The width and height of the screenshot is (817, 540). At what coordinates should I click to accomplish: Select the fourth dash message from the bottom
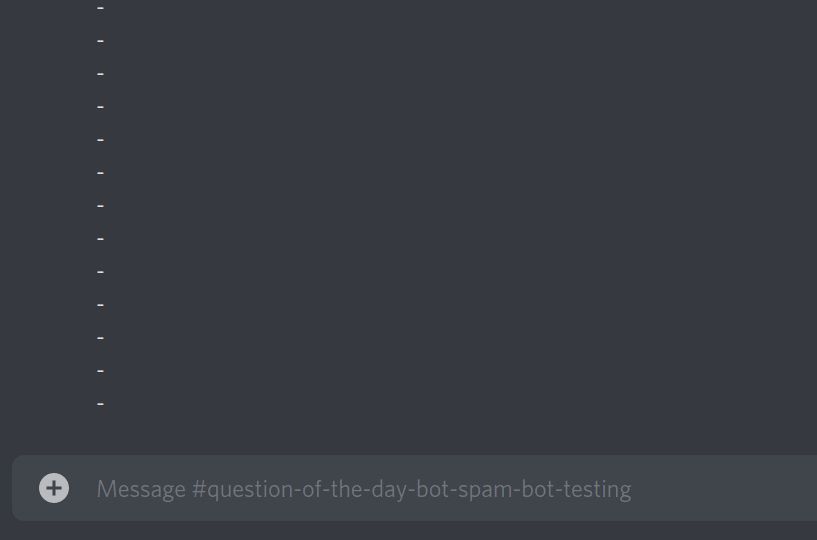click(101, 305)
